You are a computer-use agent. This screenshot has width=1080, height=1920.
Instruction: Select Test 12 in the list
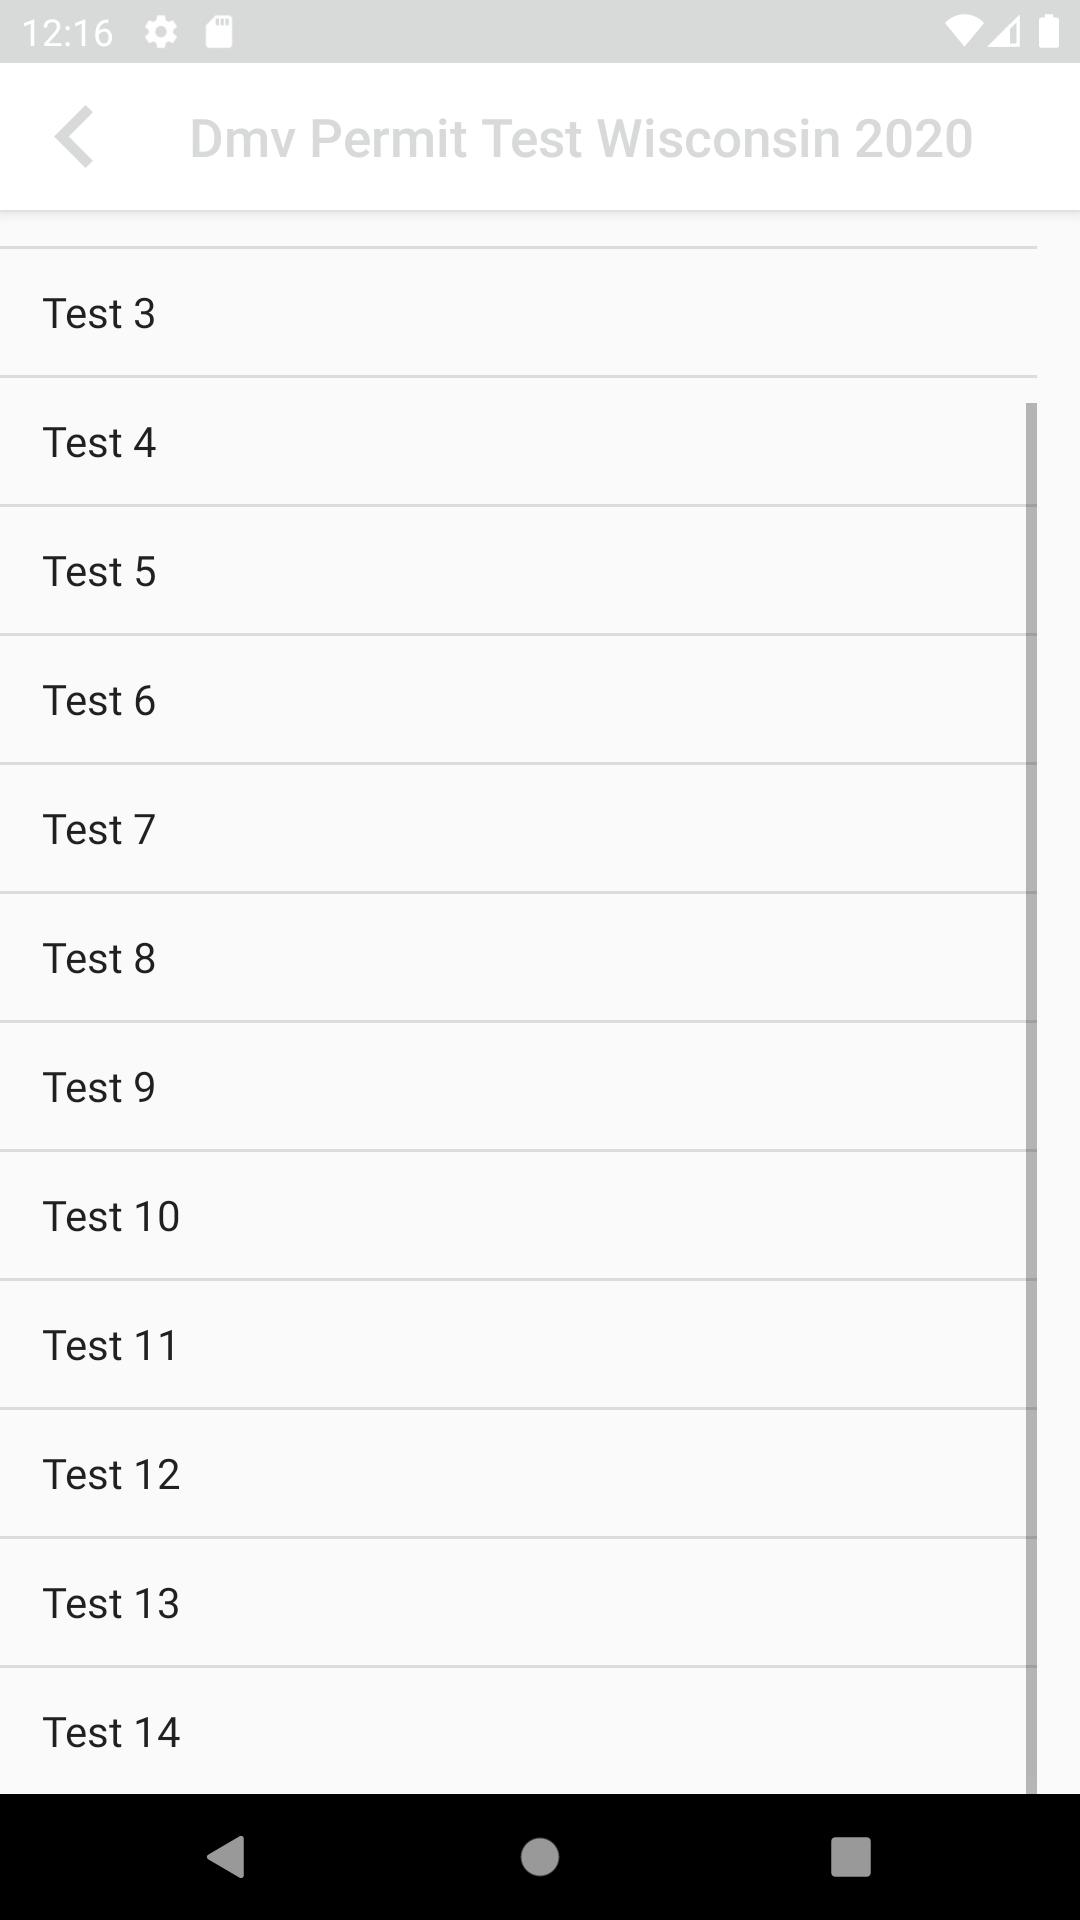518,1474
